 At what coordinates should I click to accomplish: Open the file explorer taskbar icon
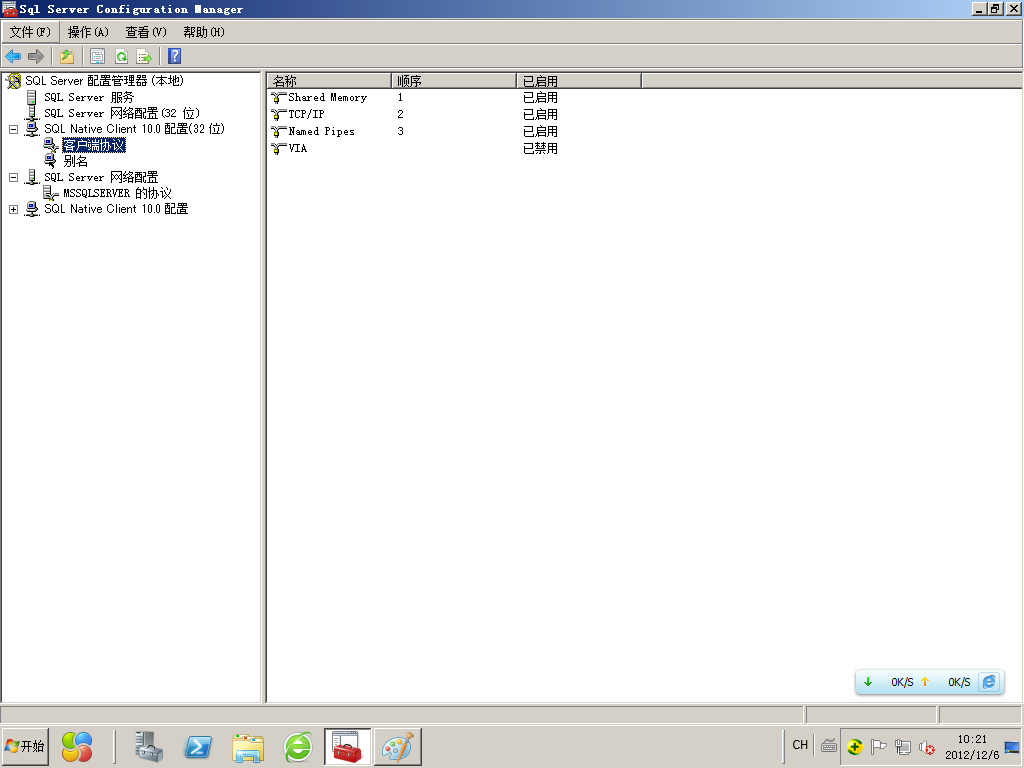point(248,747)
